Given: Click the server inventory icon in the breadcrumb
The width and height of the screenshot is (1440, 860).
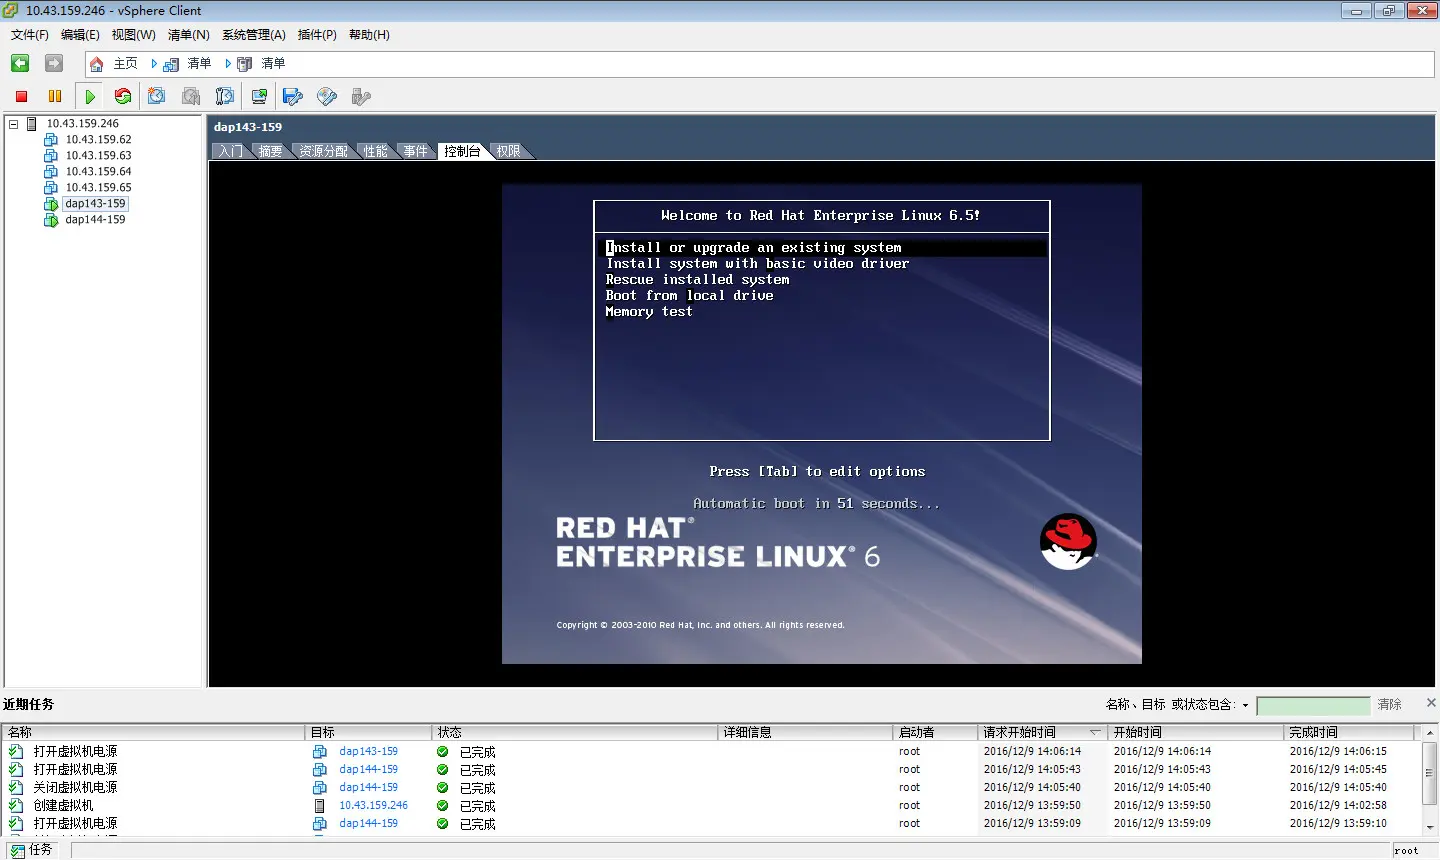Looking at the screenshot, I should coord(171,64).
